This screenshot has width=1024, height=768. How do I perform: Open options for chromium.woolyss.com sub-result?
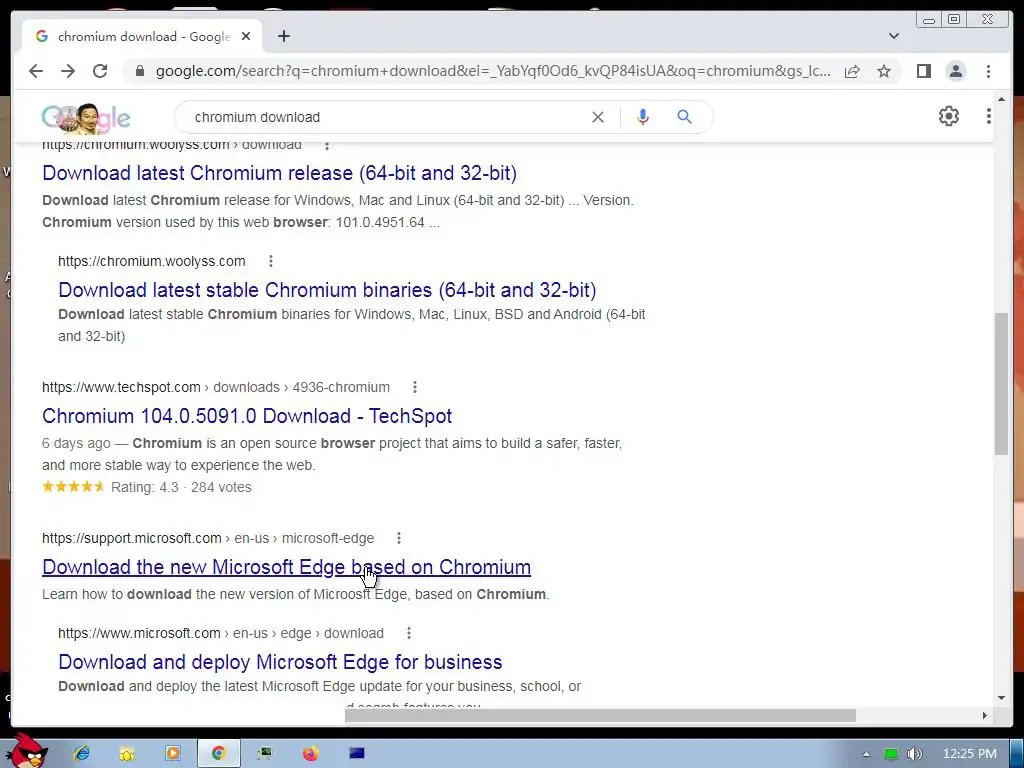[270, 261]
